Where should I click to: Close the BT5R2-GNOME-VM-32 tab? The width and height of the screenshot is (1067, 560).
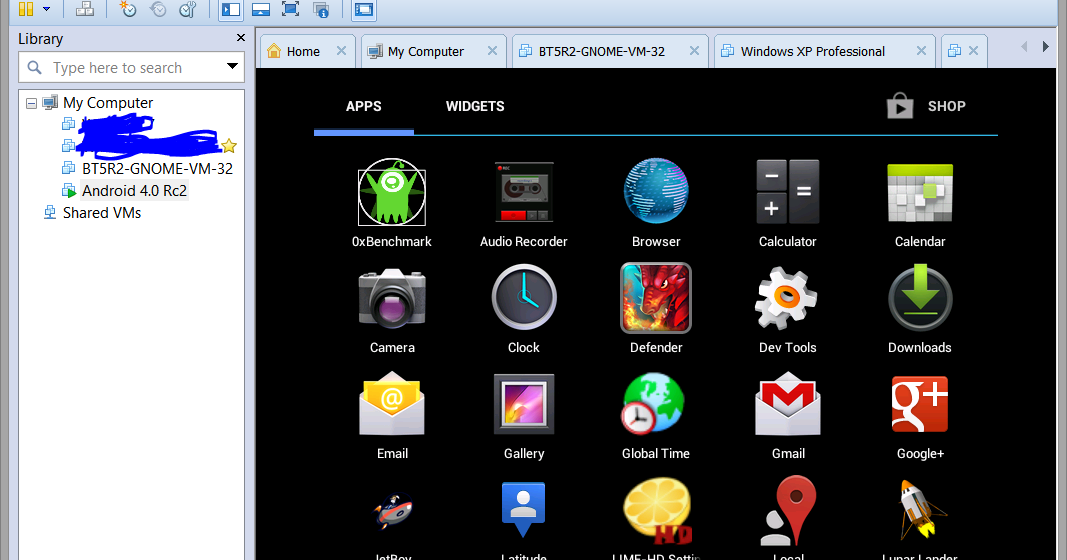[694, 51]
